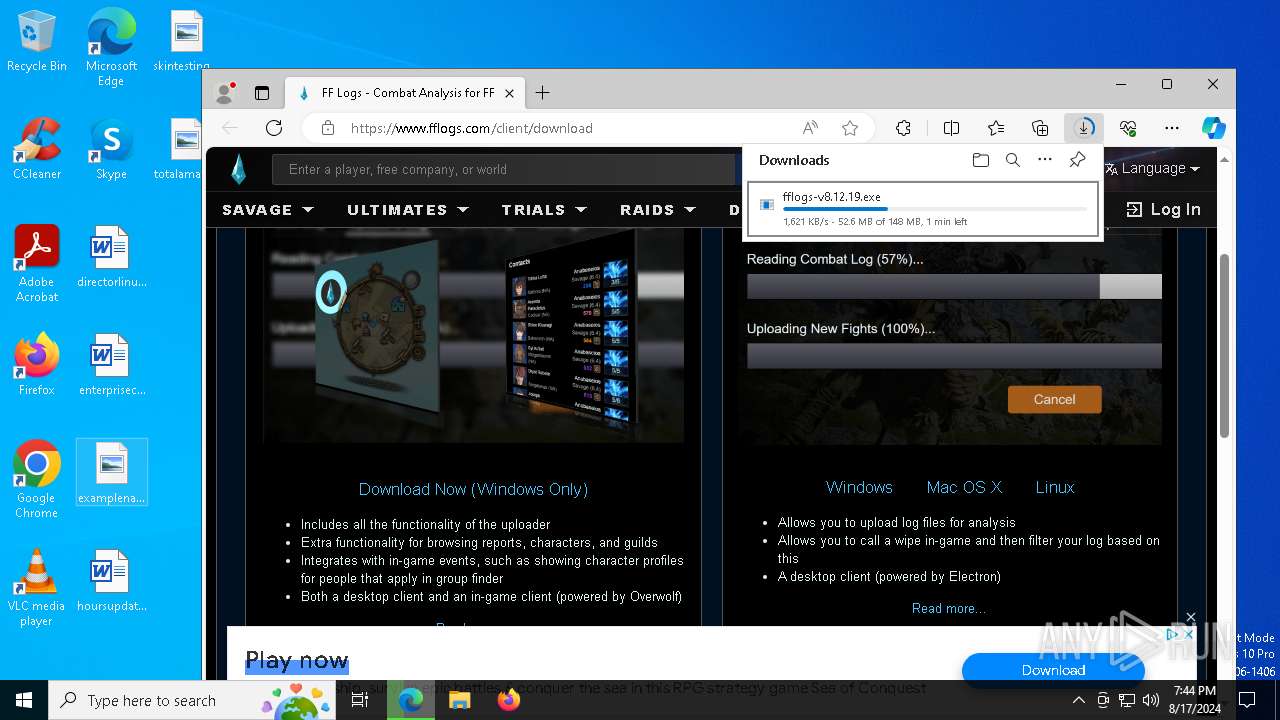Open Task View on taskbar

[360, 700]
